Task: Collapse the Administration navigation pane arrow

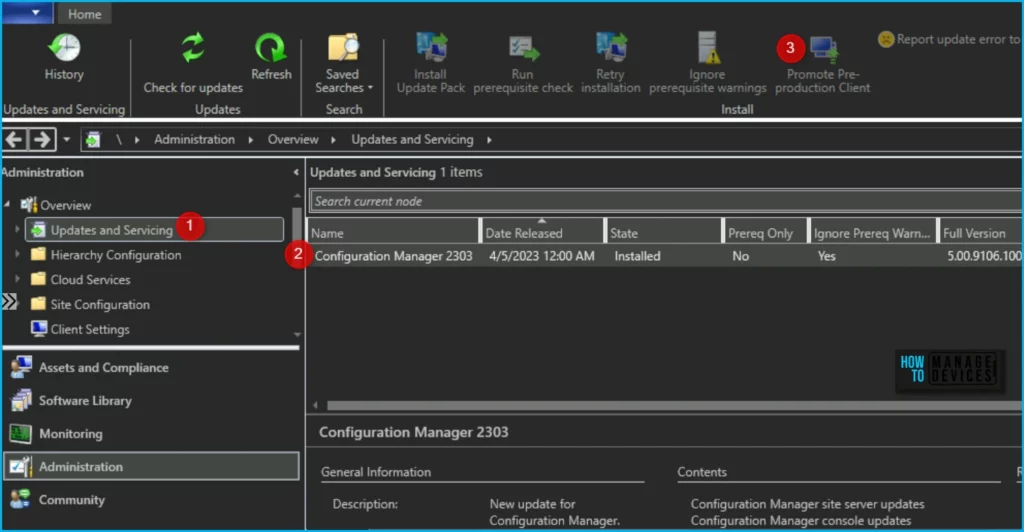Action: click(x=296, y=172)
